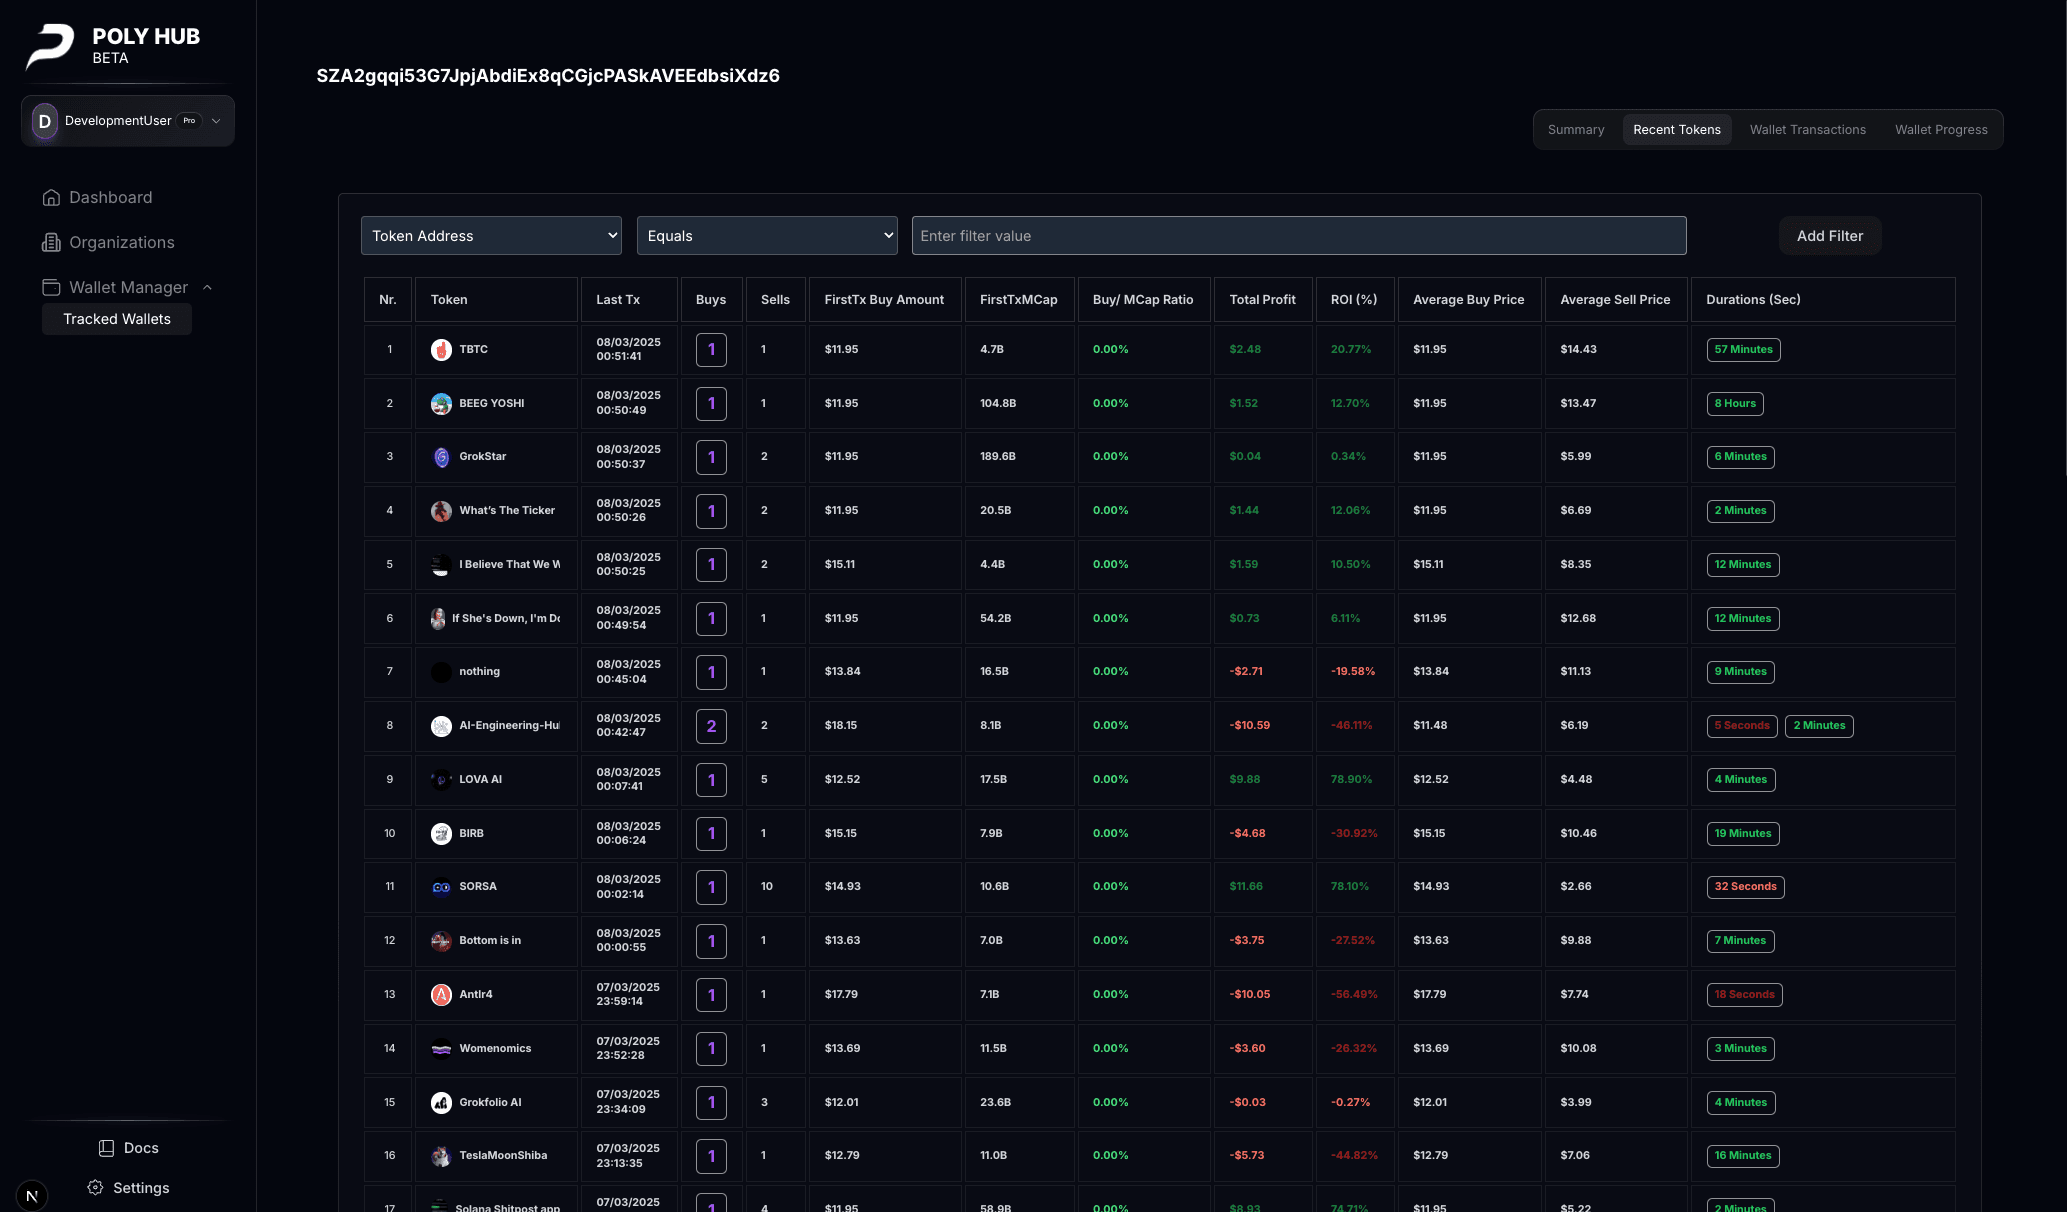Screen dimensions: 2067x1212
Task: Open the Equals condition dropdown
Action: pyautogui.click(x=766, y=235)
